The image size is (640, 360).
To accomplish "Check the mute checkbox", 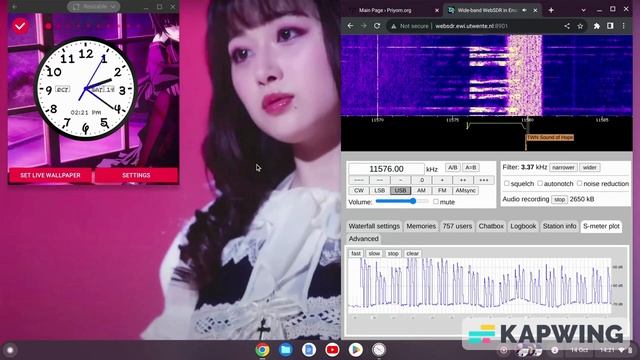I will (x=436, y=202).
